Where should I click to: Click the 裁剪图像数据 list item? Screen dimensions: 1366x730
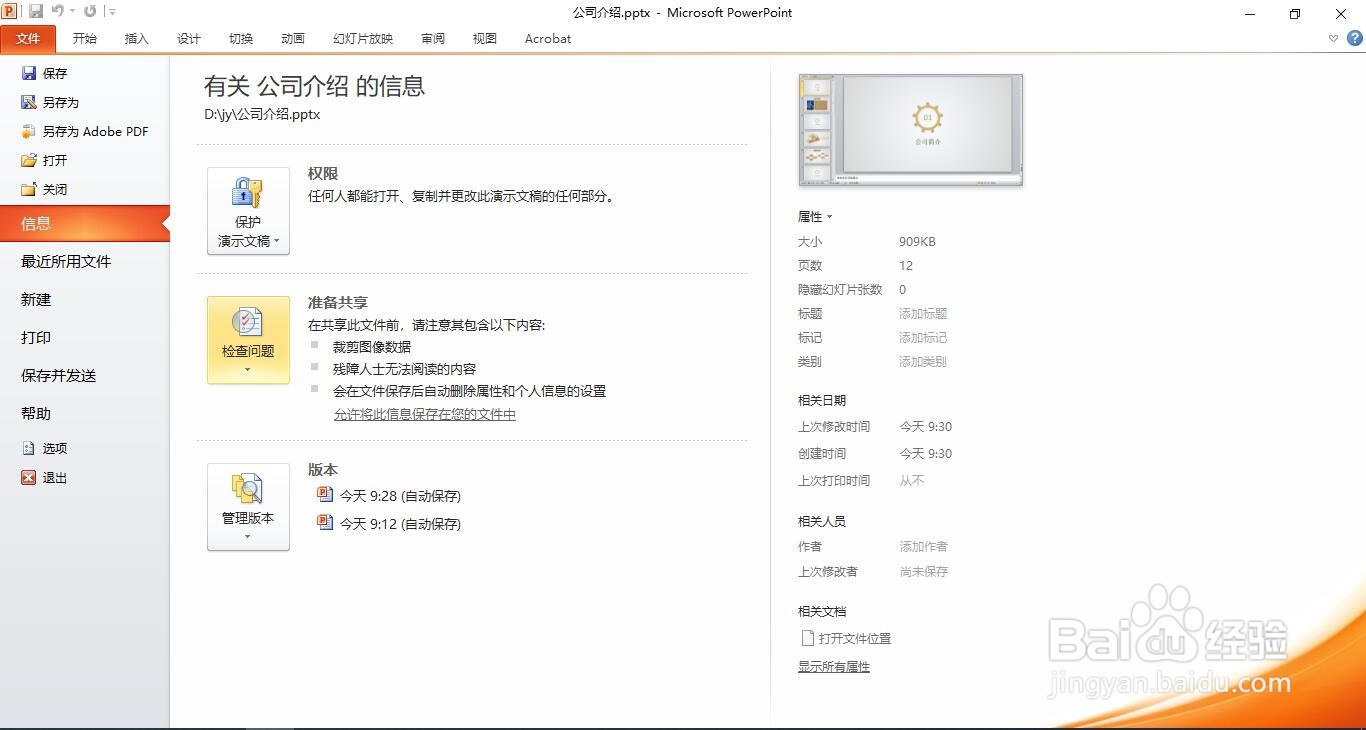[372, 347]
